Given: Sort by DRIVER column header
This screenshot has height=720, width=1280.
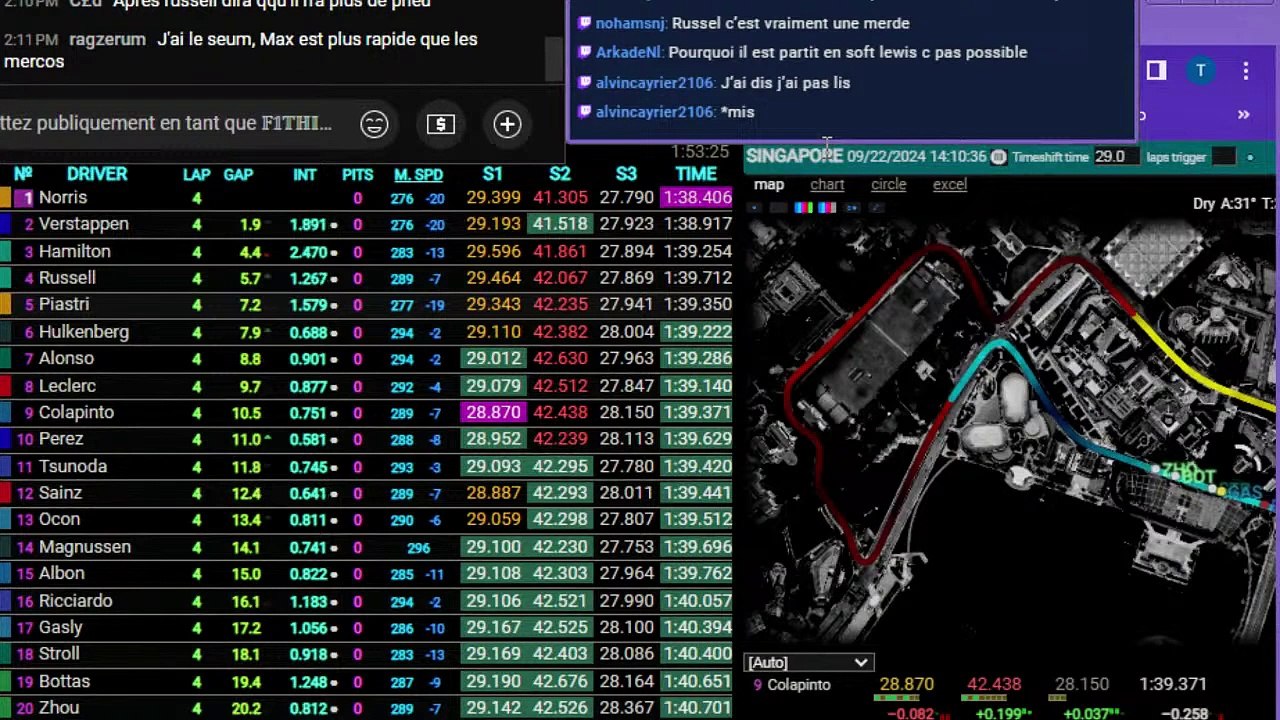Looking at the screenshot, I should (97, 174).
